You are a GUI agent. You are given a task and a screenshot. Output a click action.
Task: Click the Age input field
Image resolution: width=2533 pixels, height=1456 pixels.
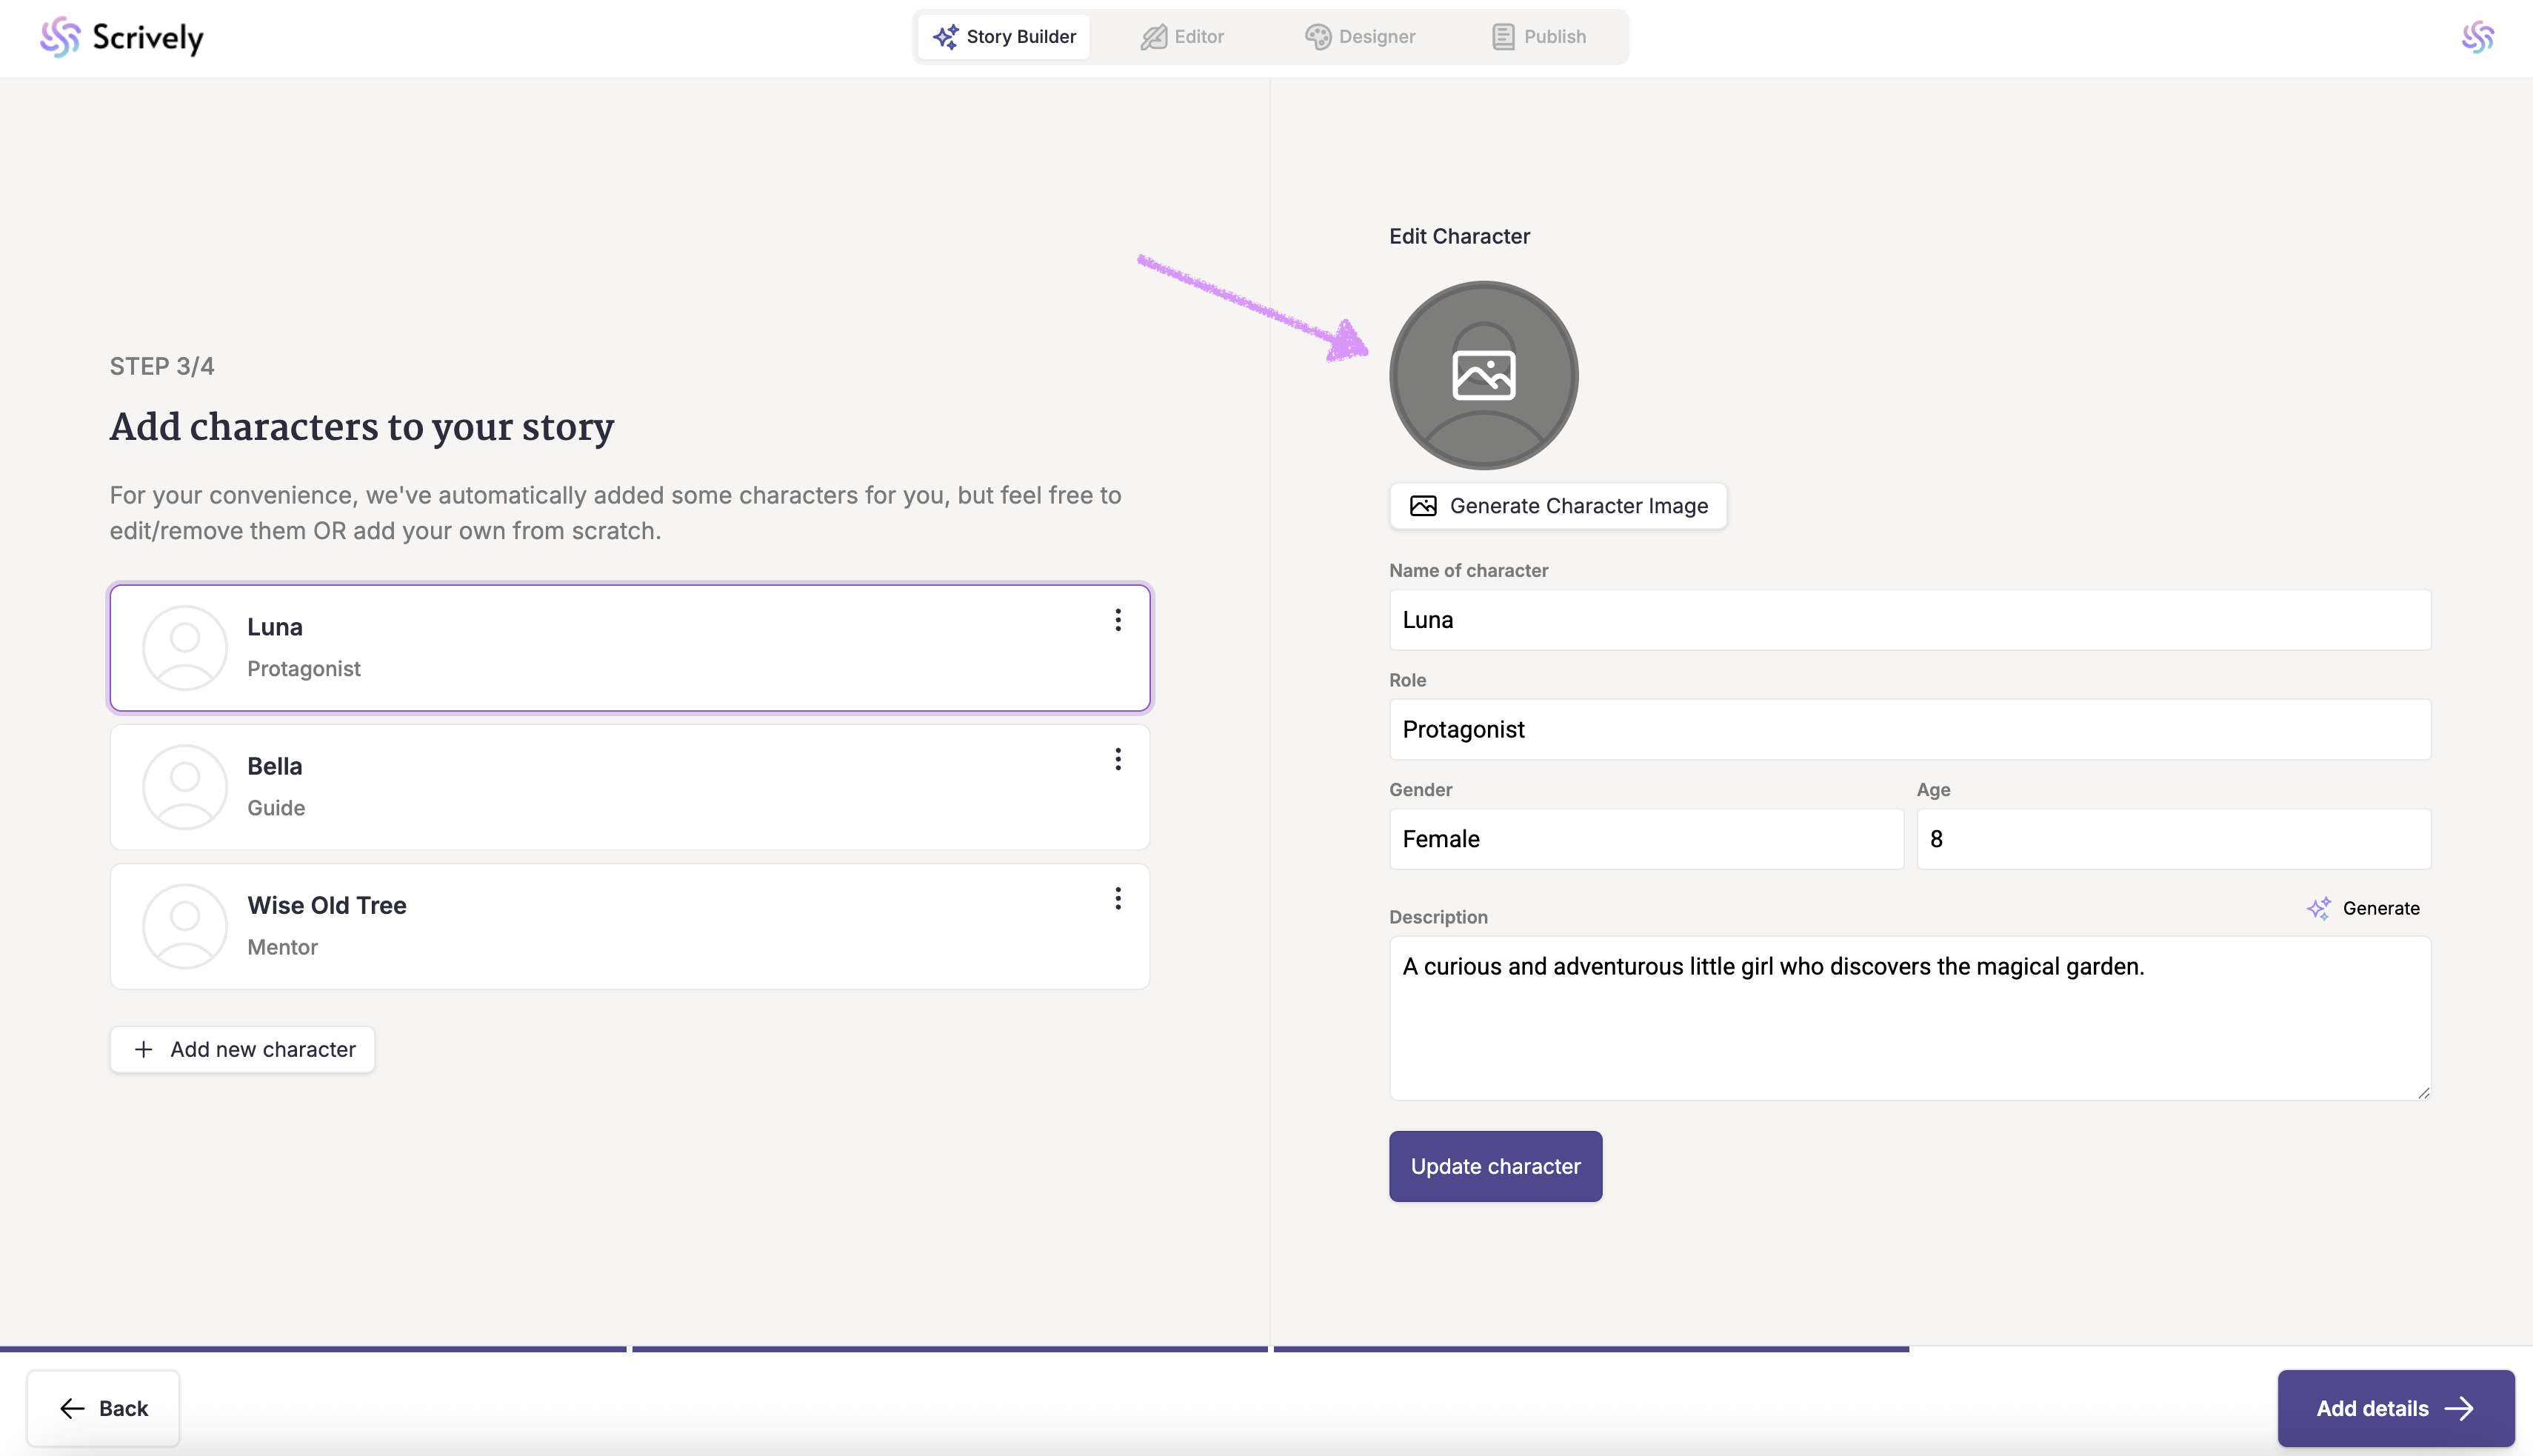tap(2172, 839)
